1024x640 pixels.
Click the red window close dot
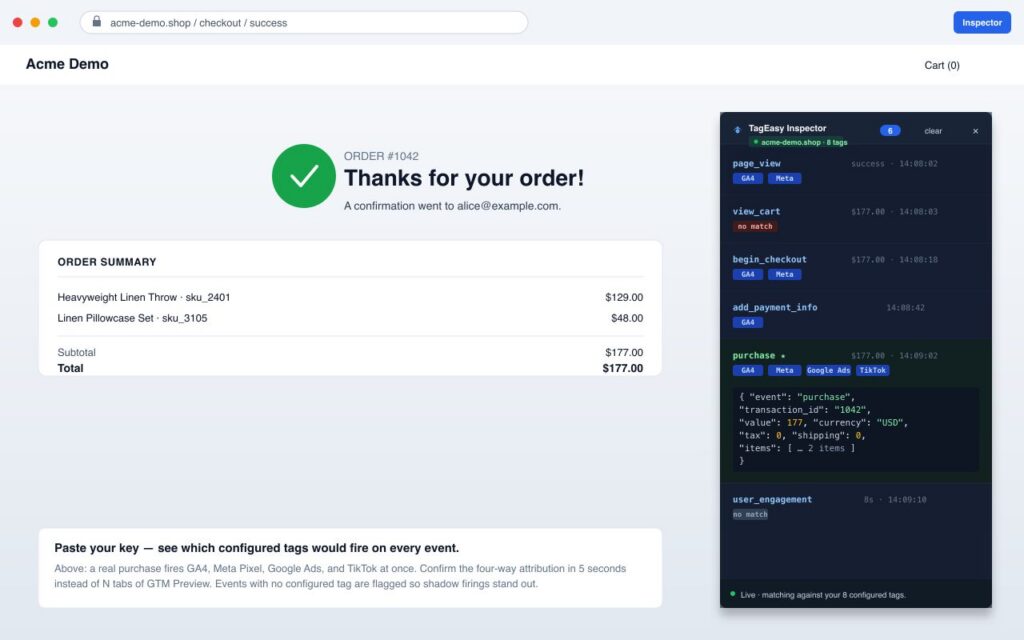point(18,22)
